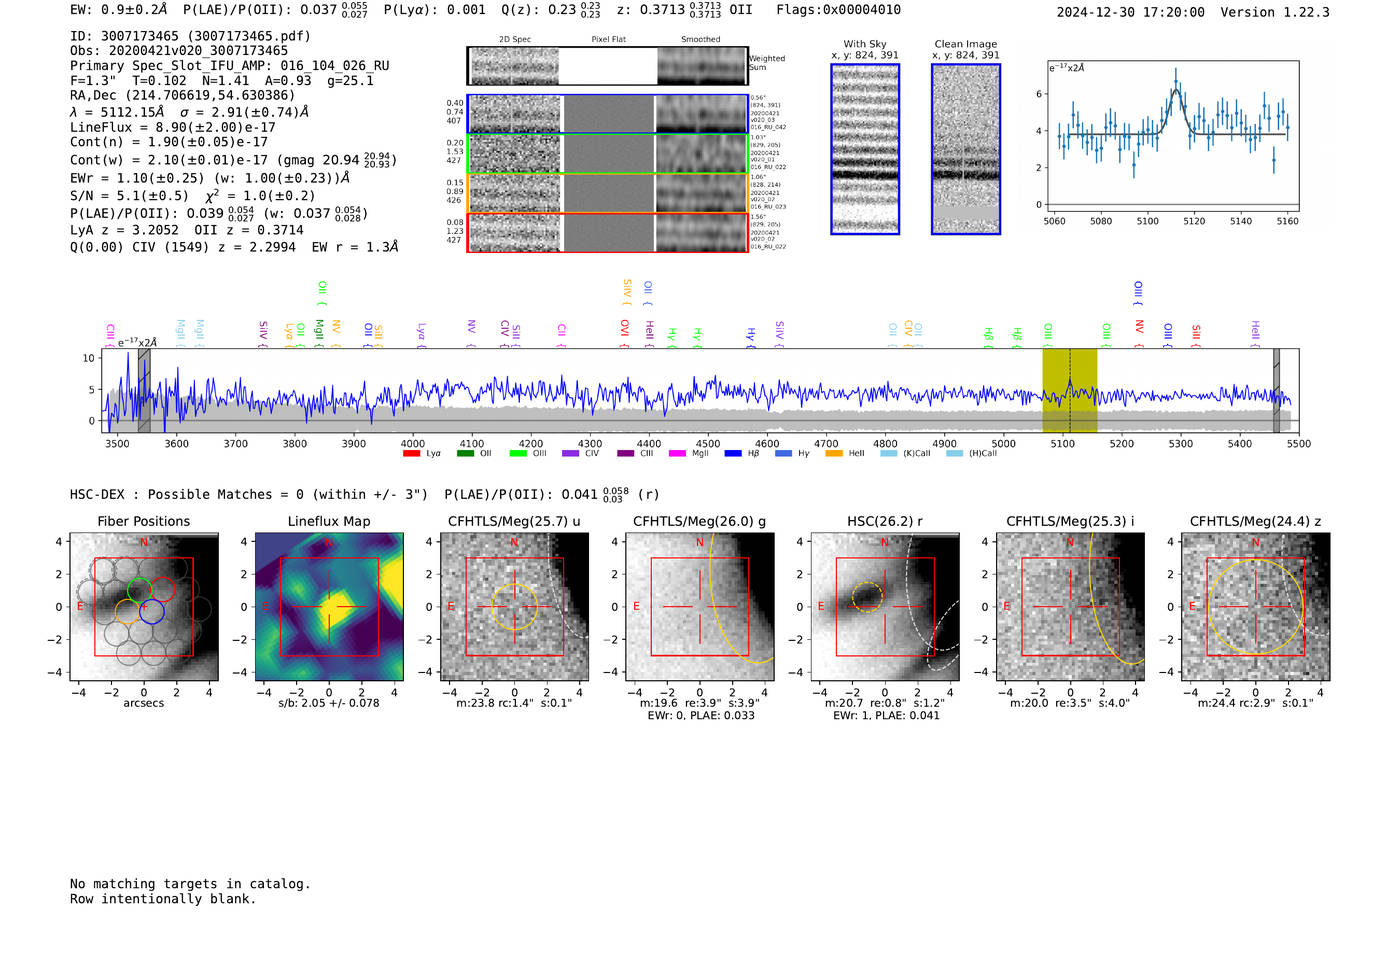Click the ID: 3007173465 line

coord(190,36)
